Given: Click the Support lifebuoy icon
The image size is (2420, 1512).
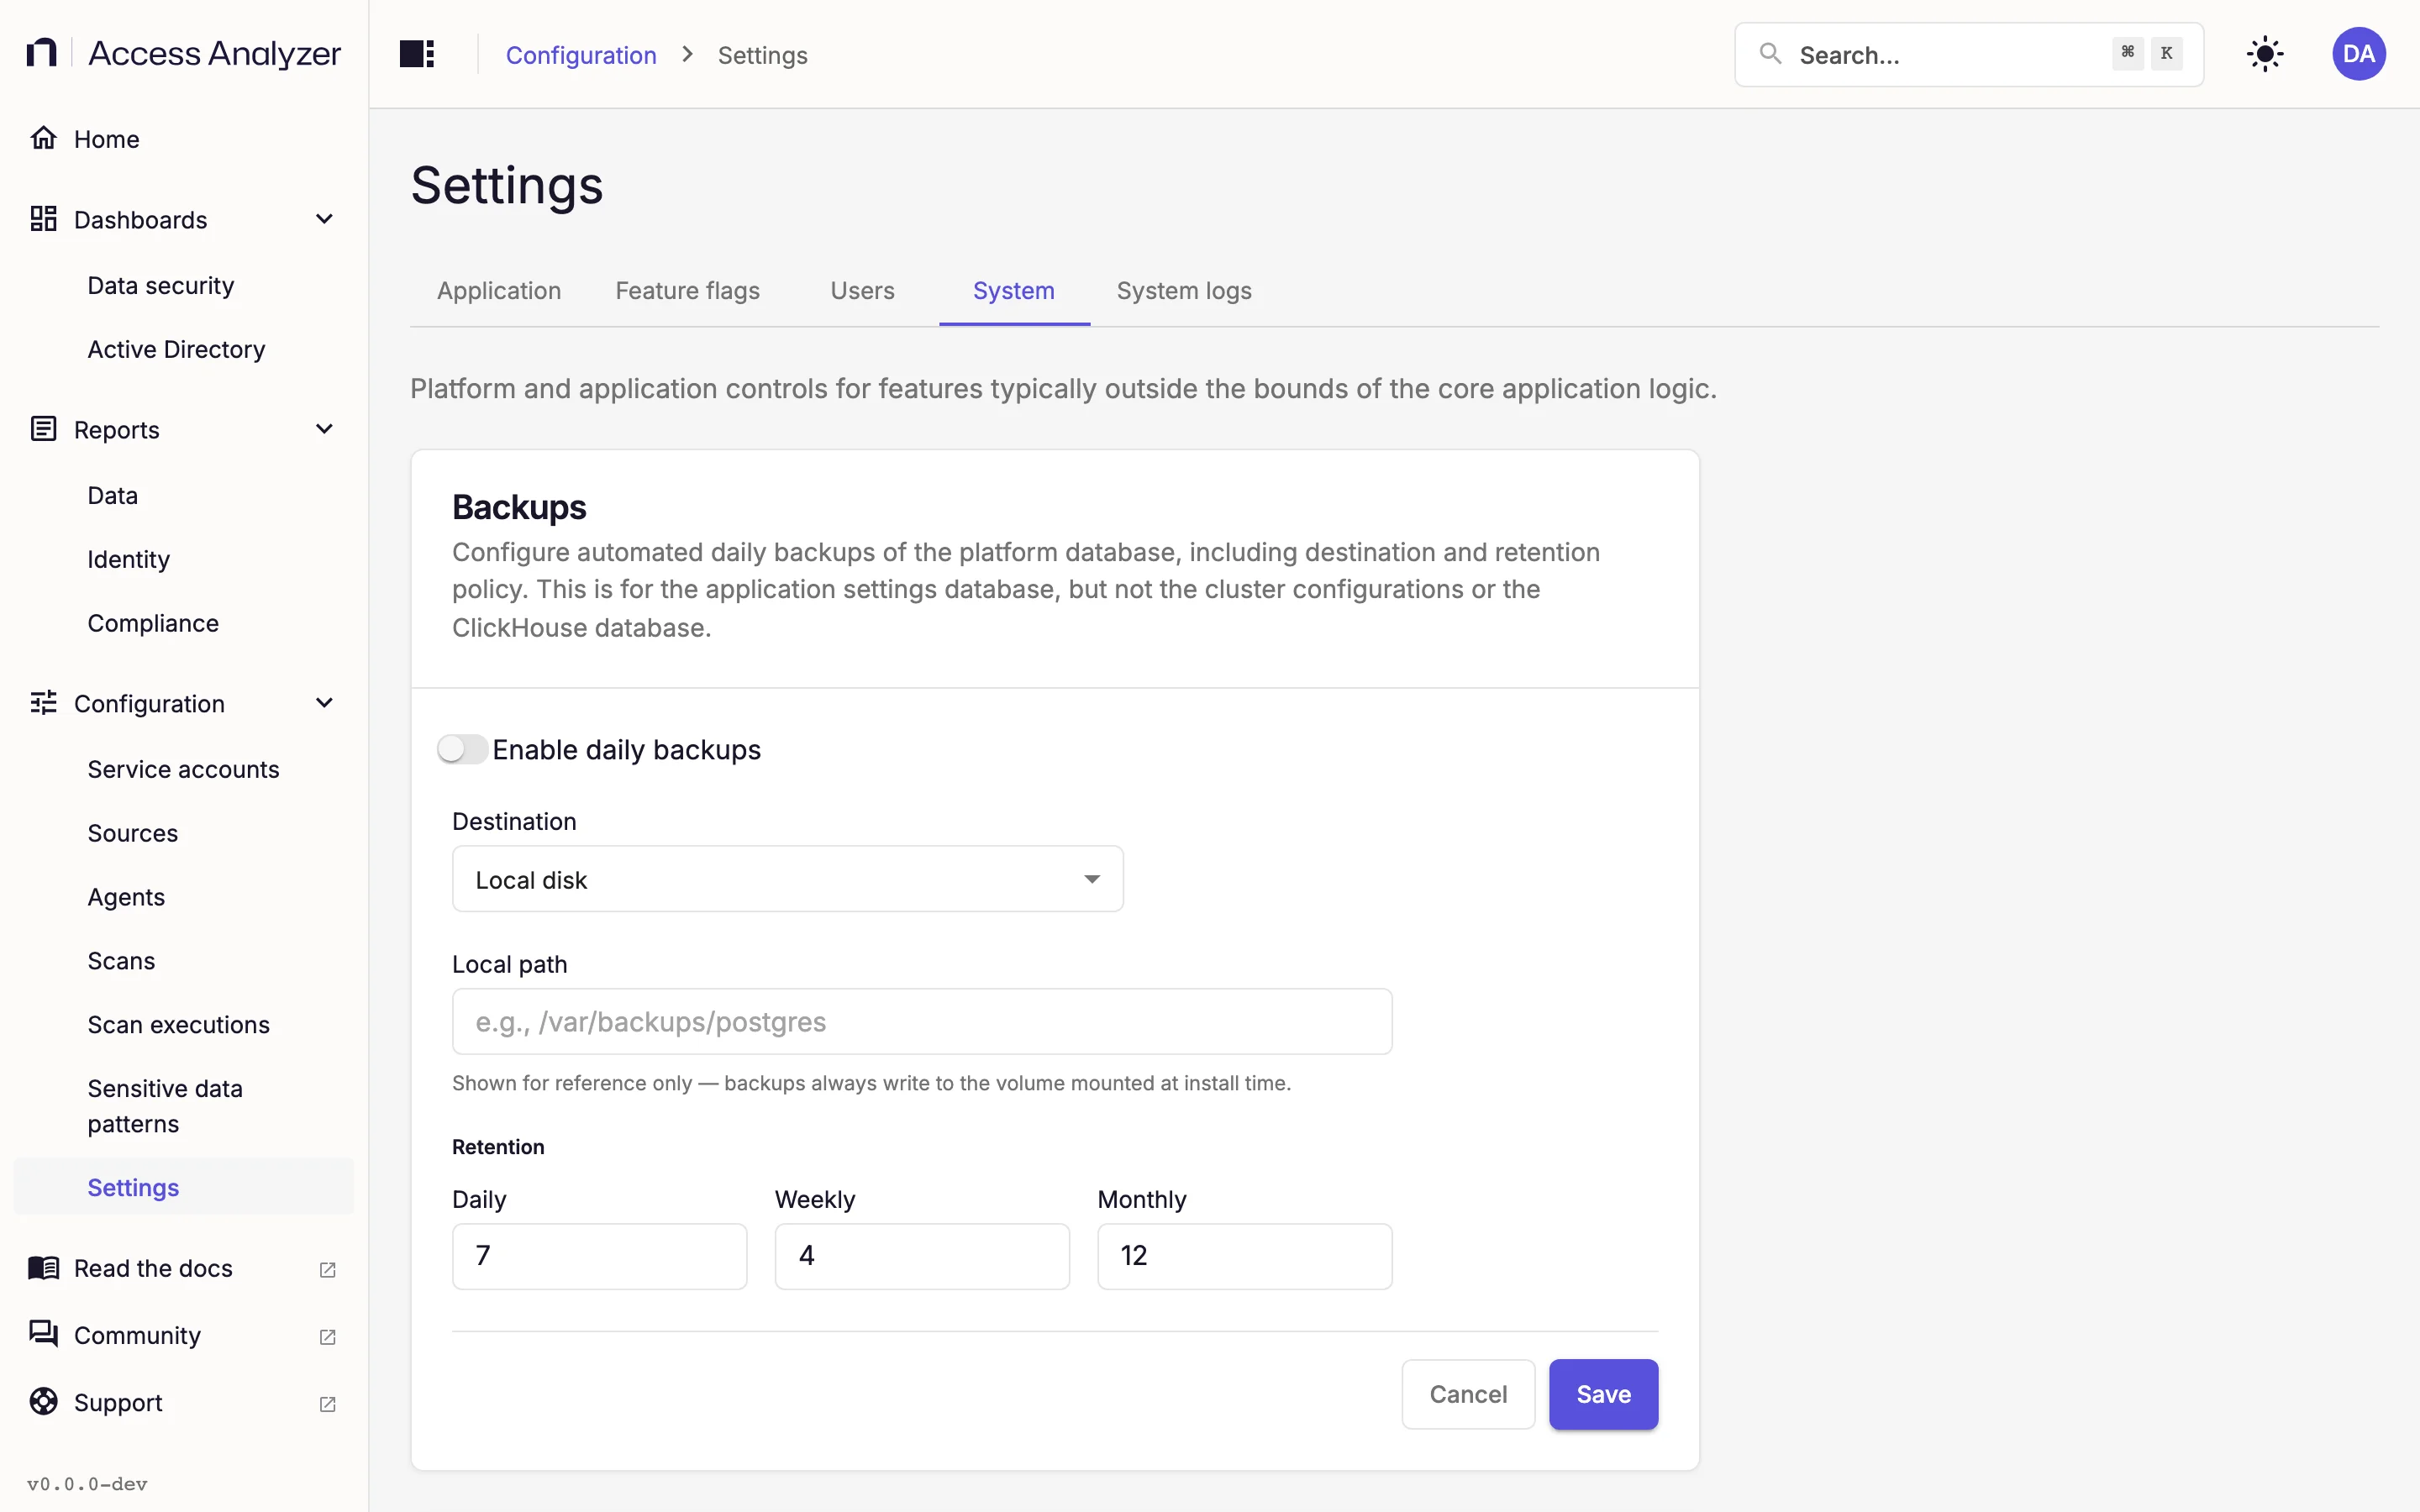Looking at the screenshot, I should tap(43, 1402).
